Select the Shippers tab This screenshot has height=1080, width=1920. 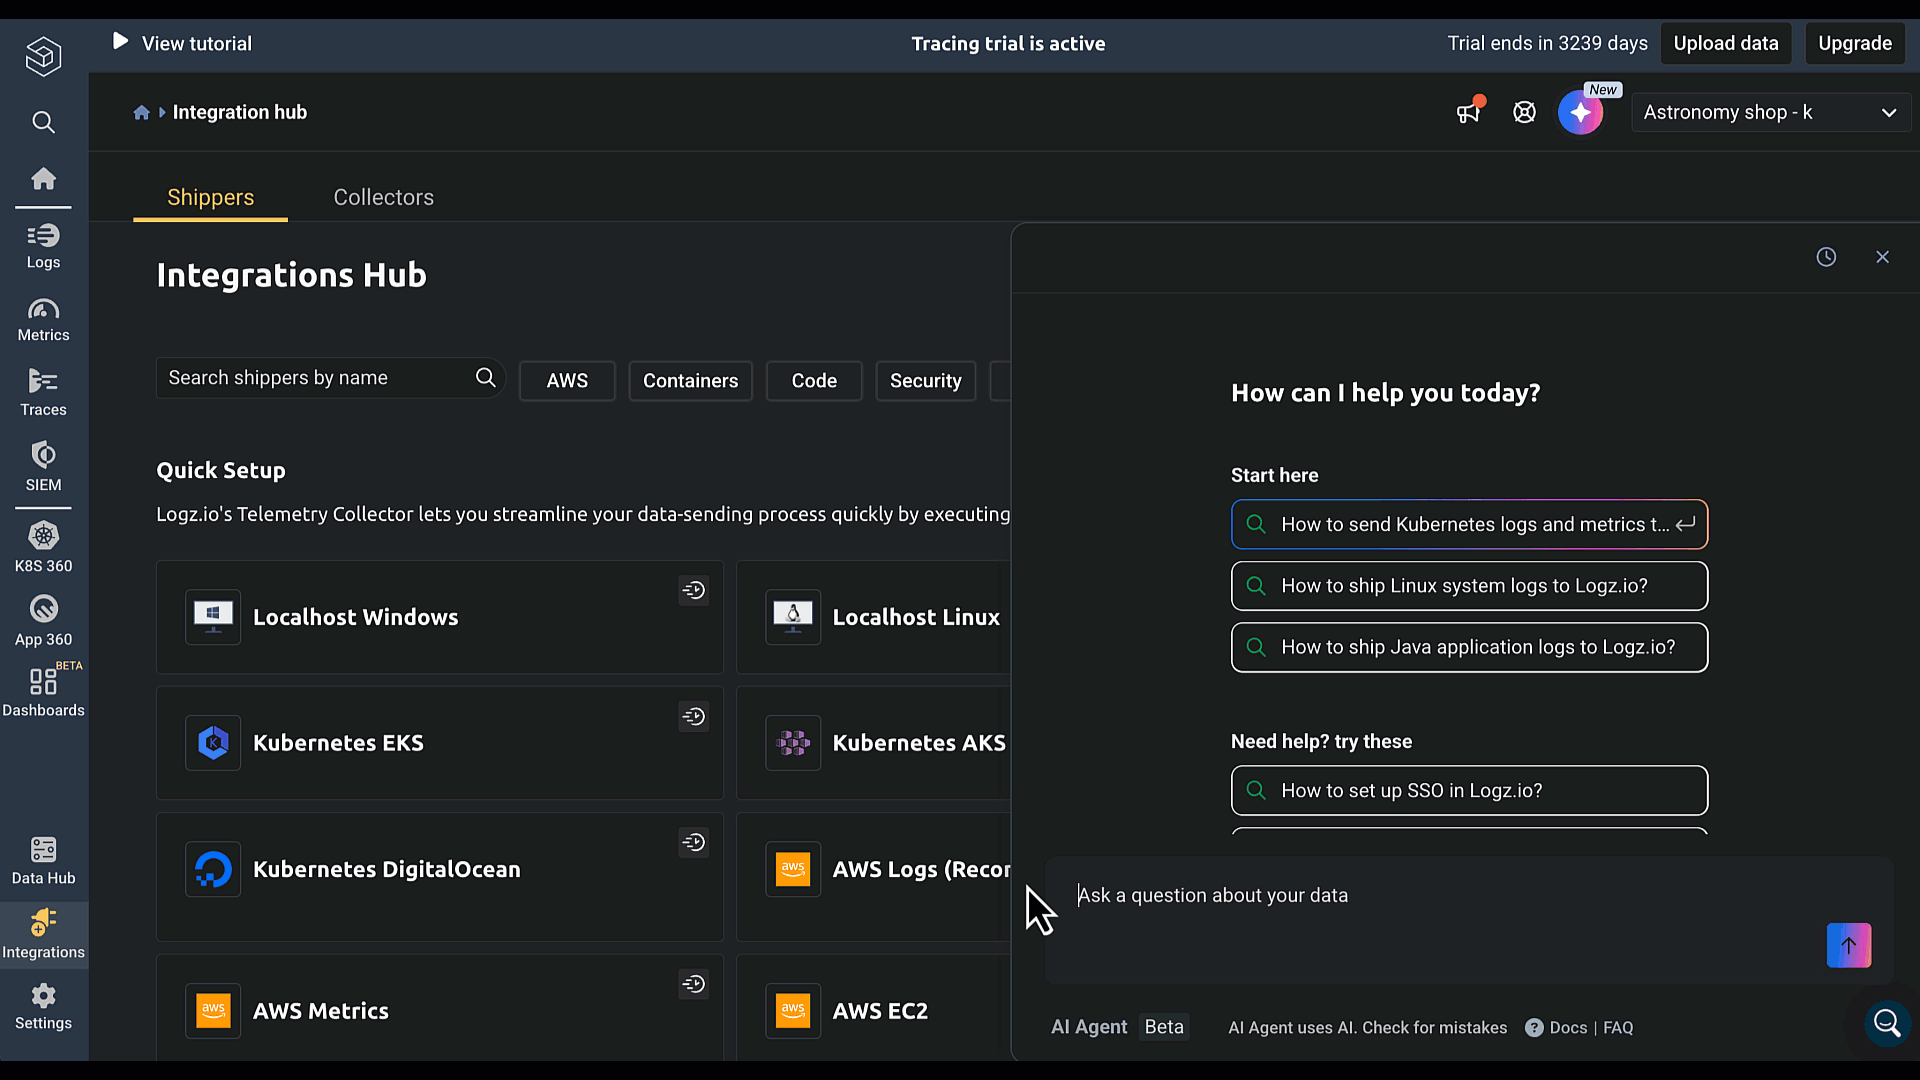point(210,197)
